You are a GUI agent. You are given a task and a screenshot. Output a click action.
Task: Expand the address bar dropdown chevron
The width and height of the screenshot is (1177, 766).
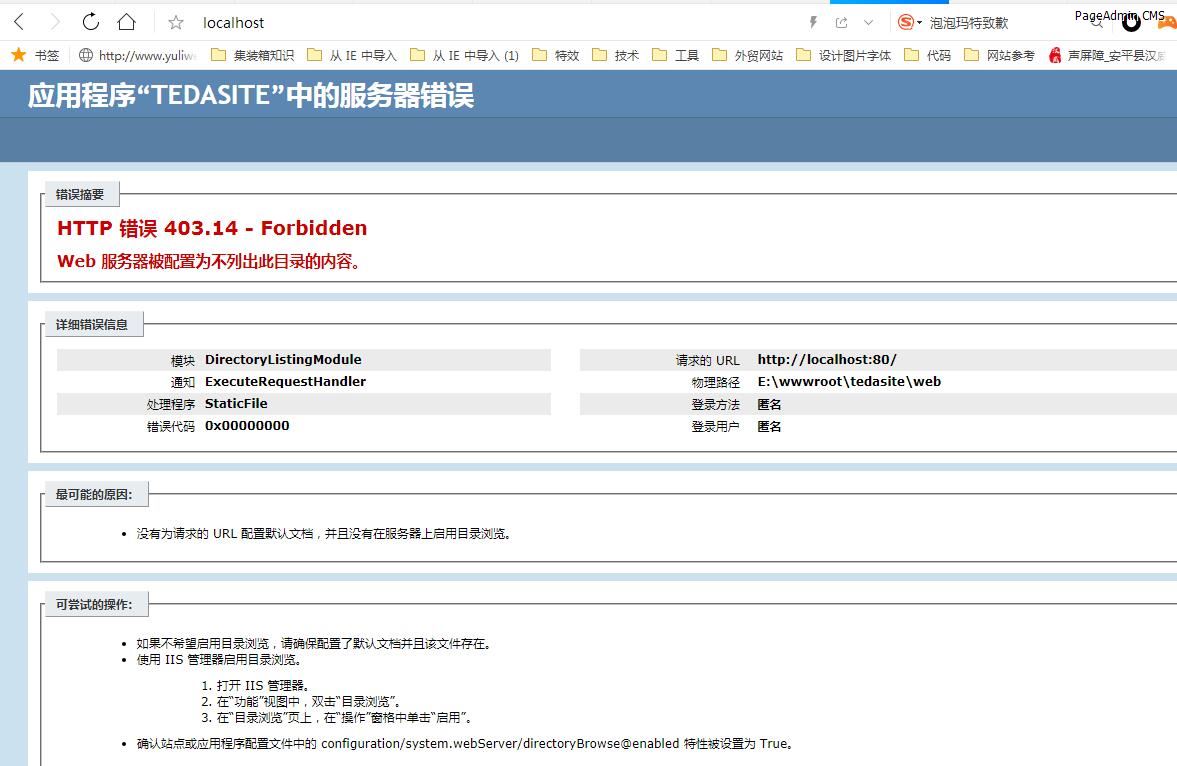(868, 22)
